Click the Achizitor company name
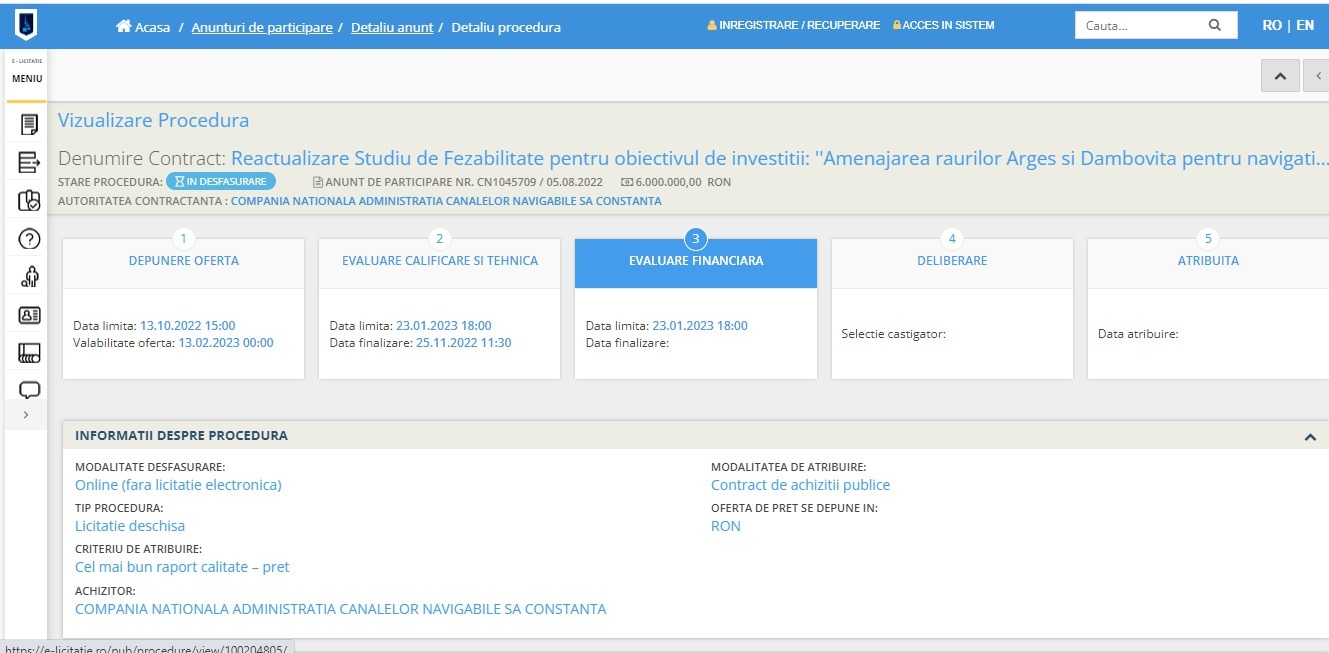Viewport: 1329px width, 653px height. coord(341,609)
